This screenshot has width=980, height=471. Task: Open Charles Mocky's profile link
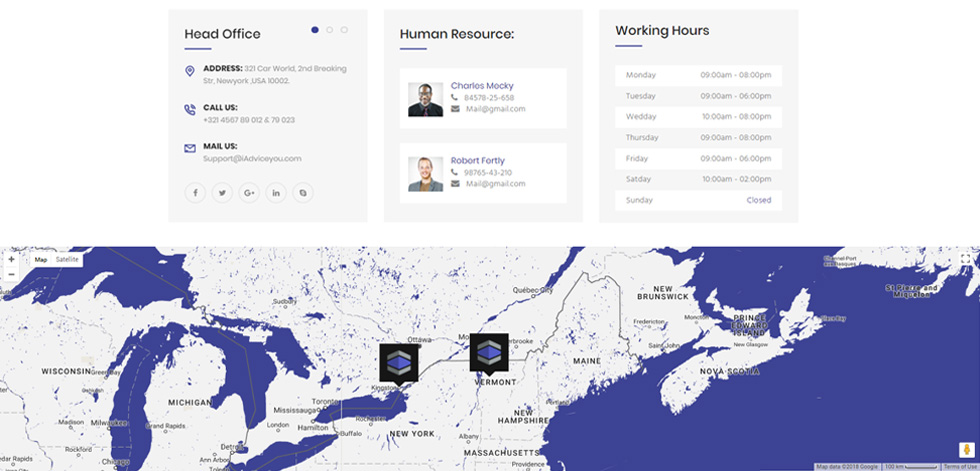[482, 86]
